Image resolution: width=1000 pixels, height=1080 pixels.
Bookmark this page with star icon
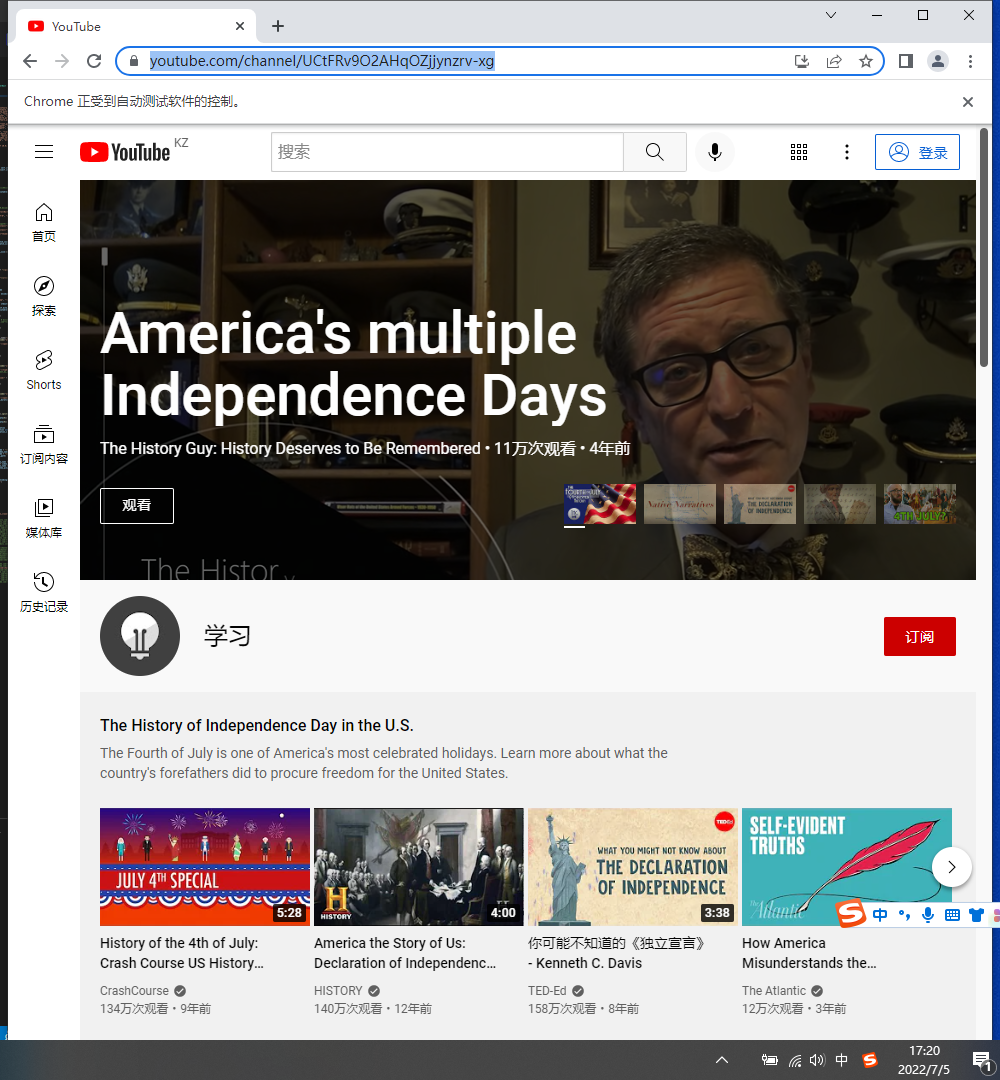click(866, 61)
